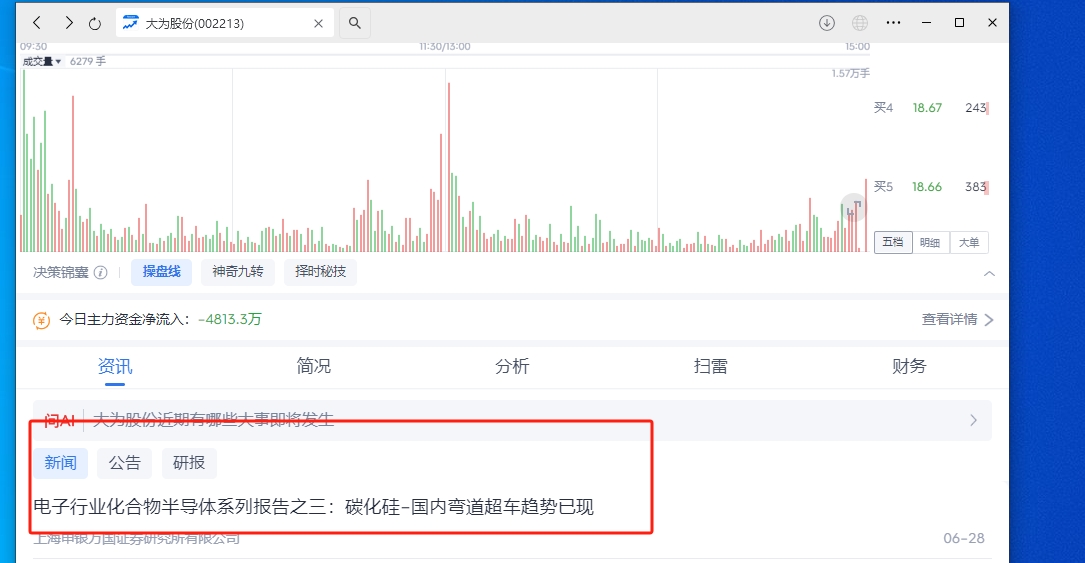Select the 新闻 news filter
This screenshot has width=1085, height=563.
[61, 463]
